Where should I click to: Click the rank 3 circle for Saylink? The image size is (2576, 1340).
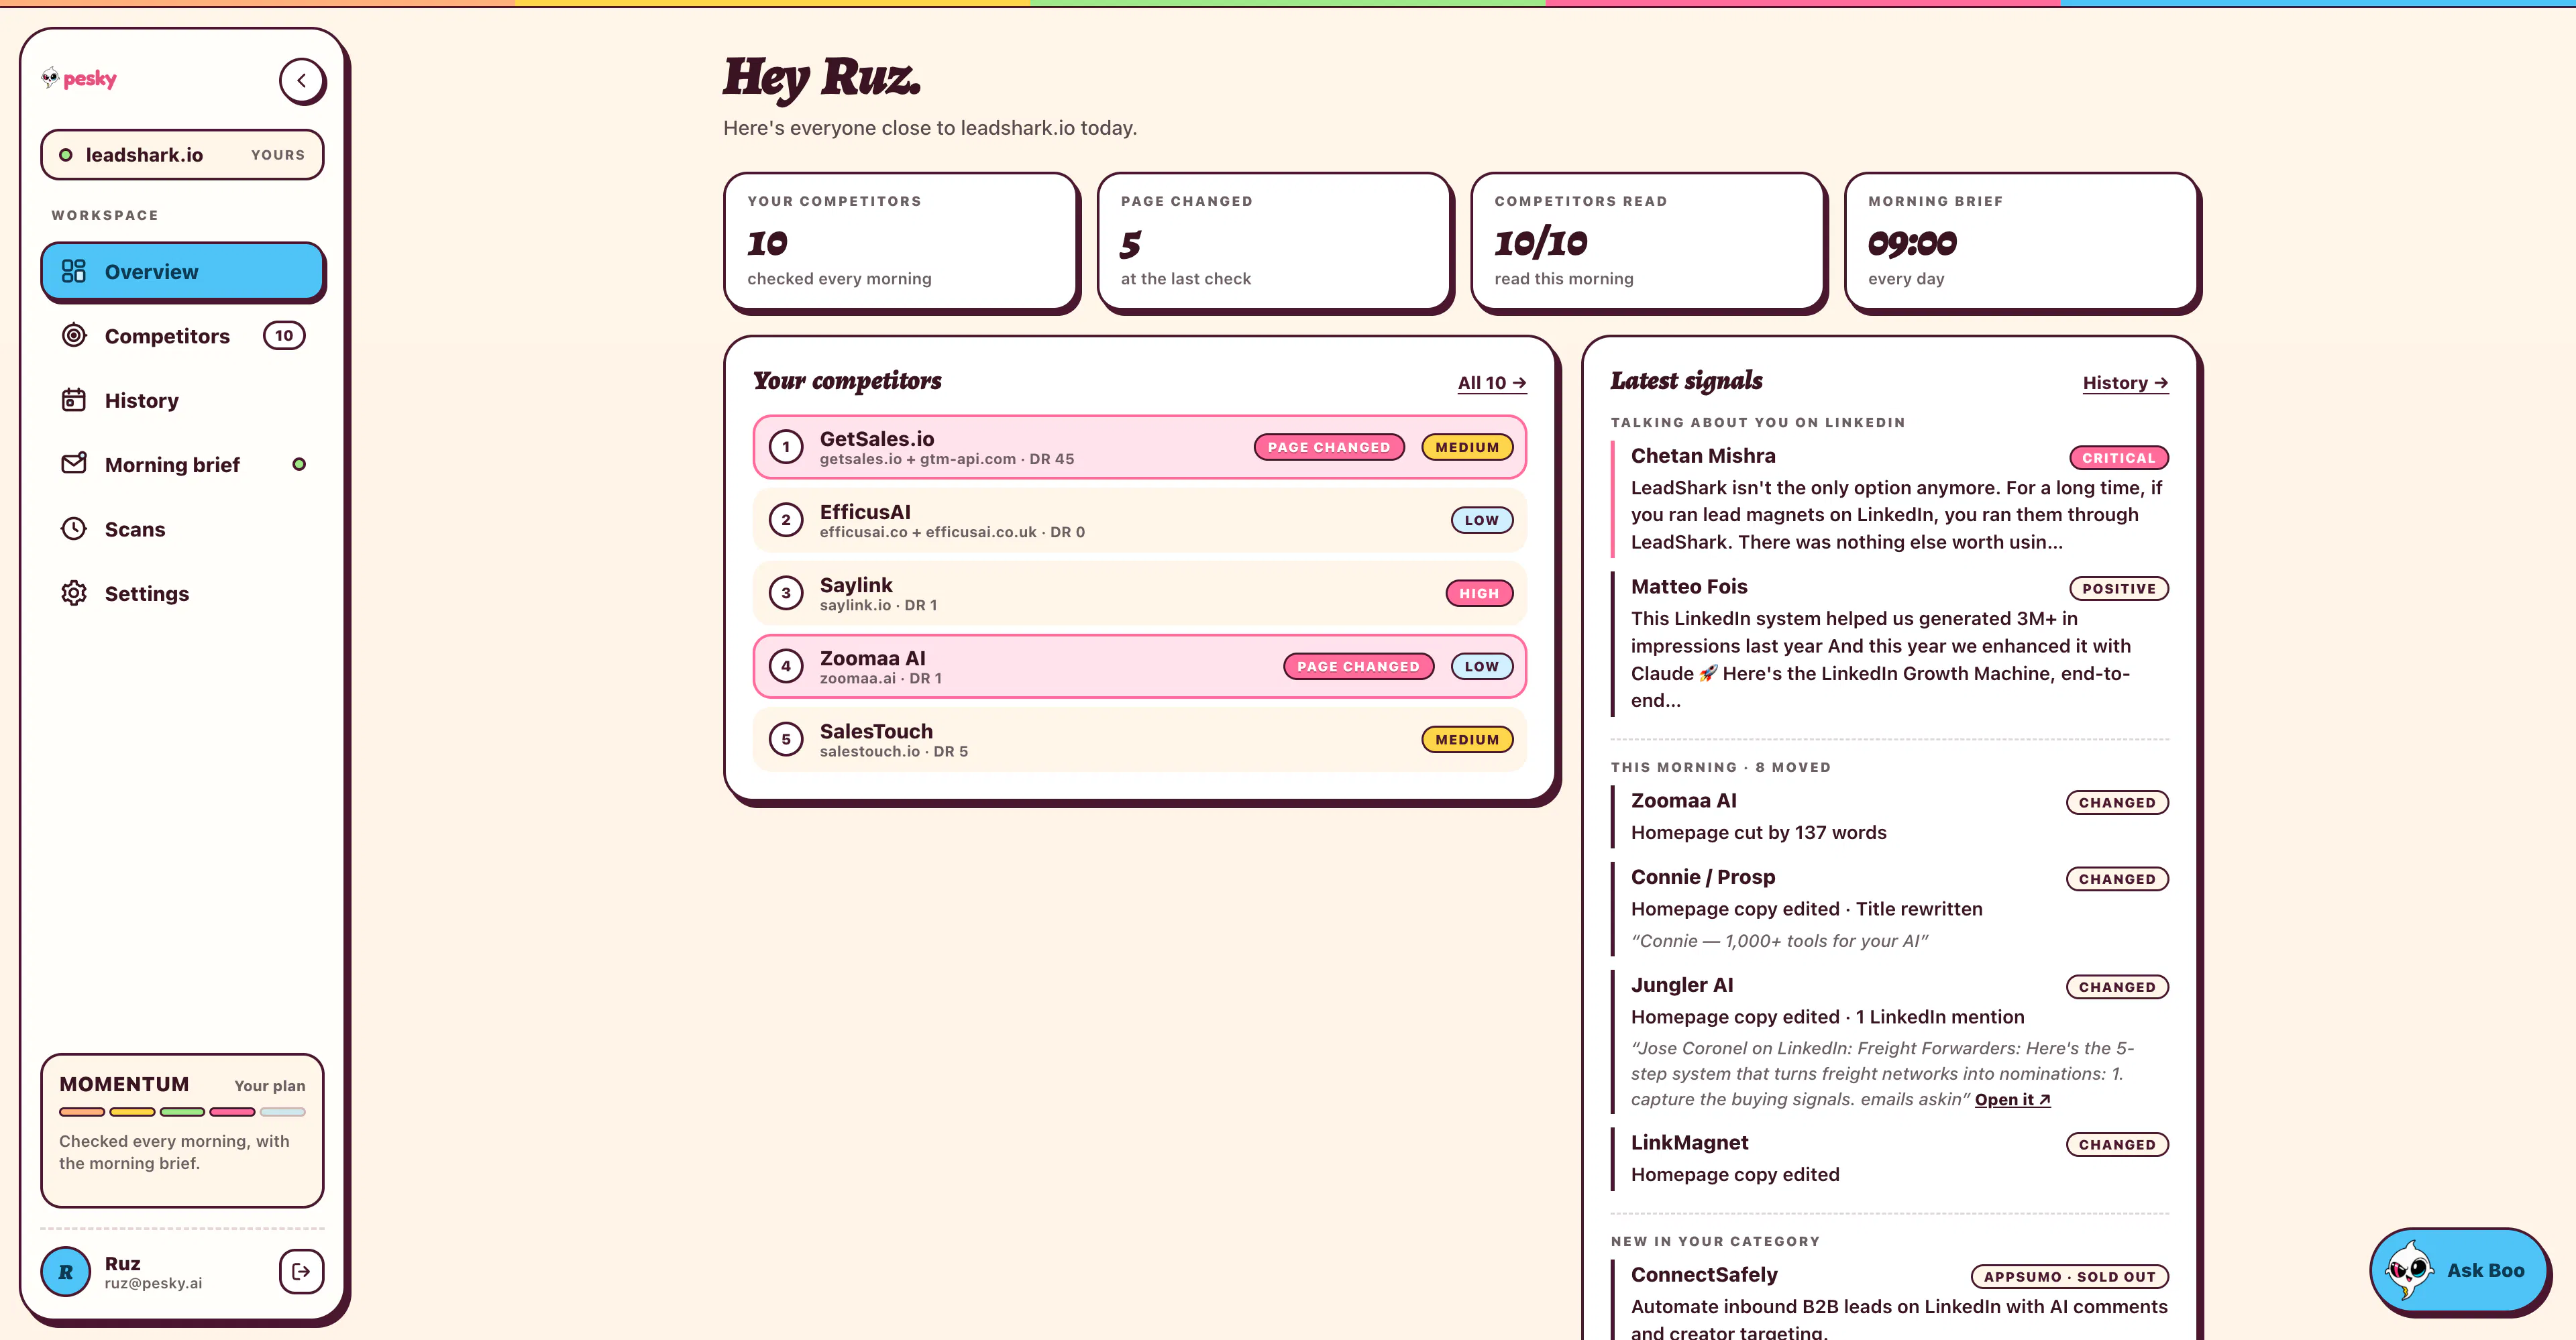click(786, 593)
